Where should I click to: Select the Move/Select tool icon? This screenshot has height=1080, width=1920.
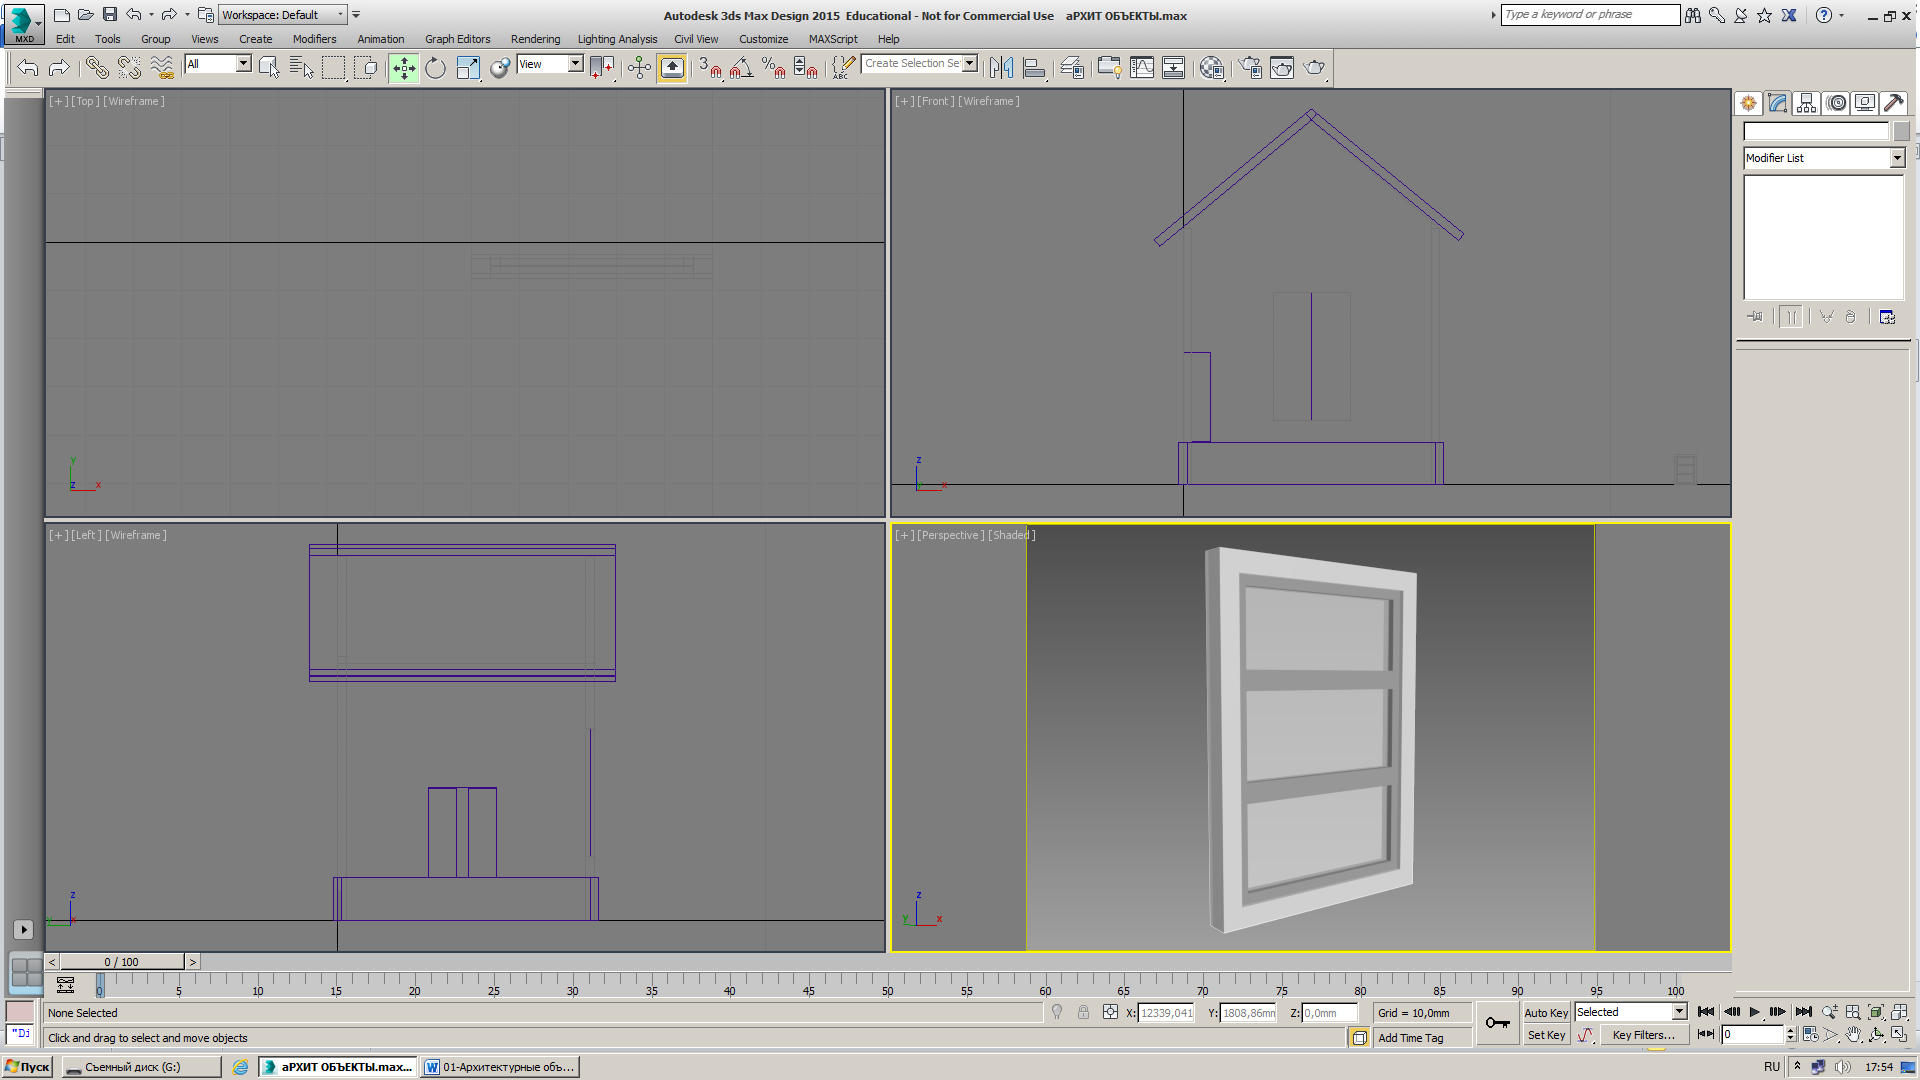402,67
